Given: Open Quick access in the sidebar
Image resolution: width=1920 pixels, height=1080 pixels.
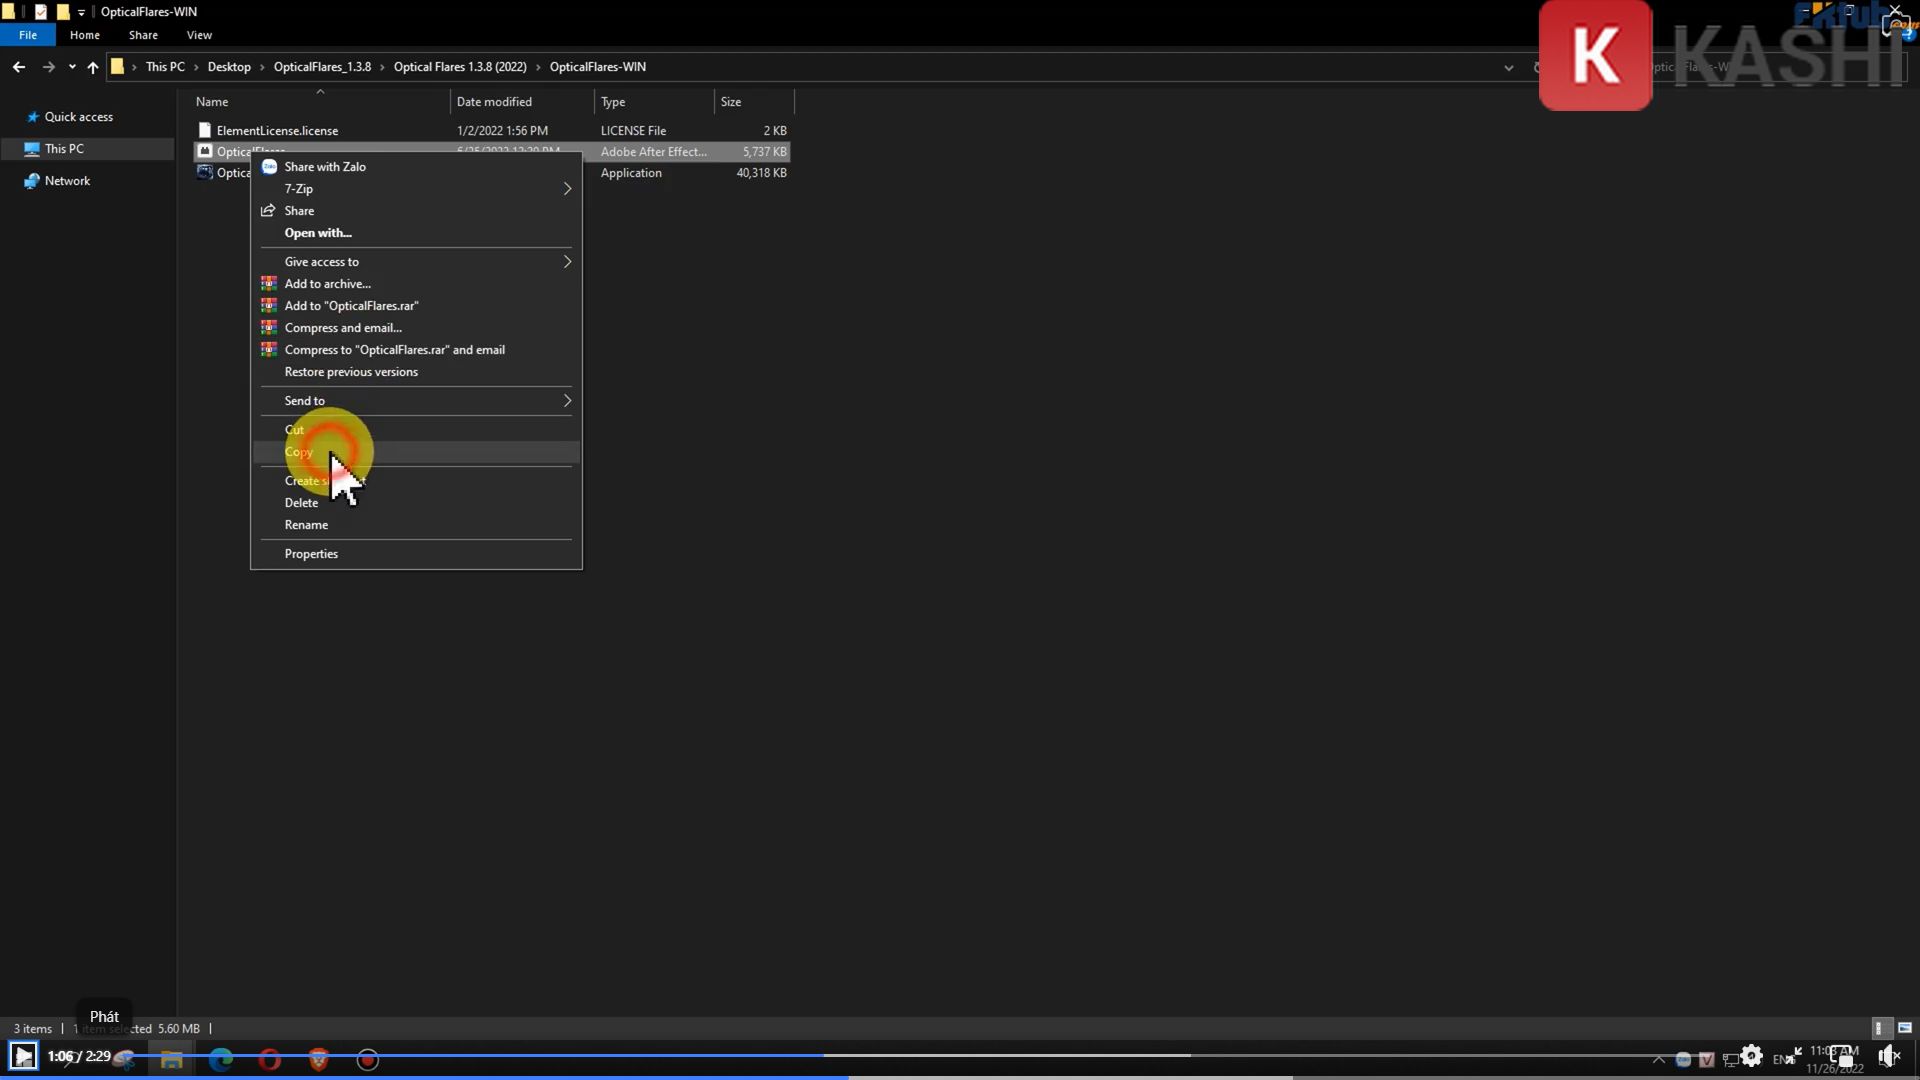Looking at the screenshot, I should 78,117.
